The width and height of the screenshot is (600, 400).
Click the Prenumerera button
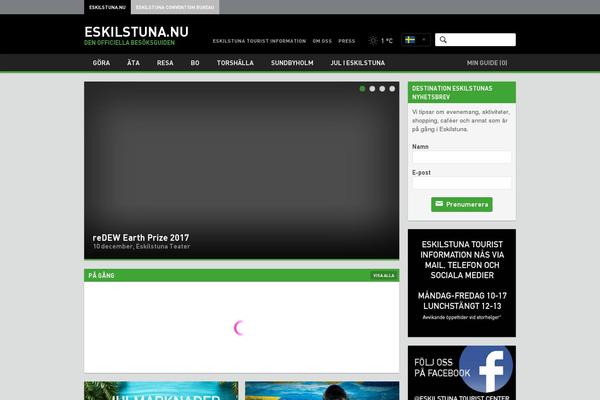[x=462, y=204]
